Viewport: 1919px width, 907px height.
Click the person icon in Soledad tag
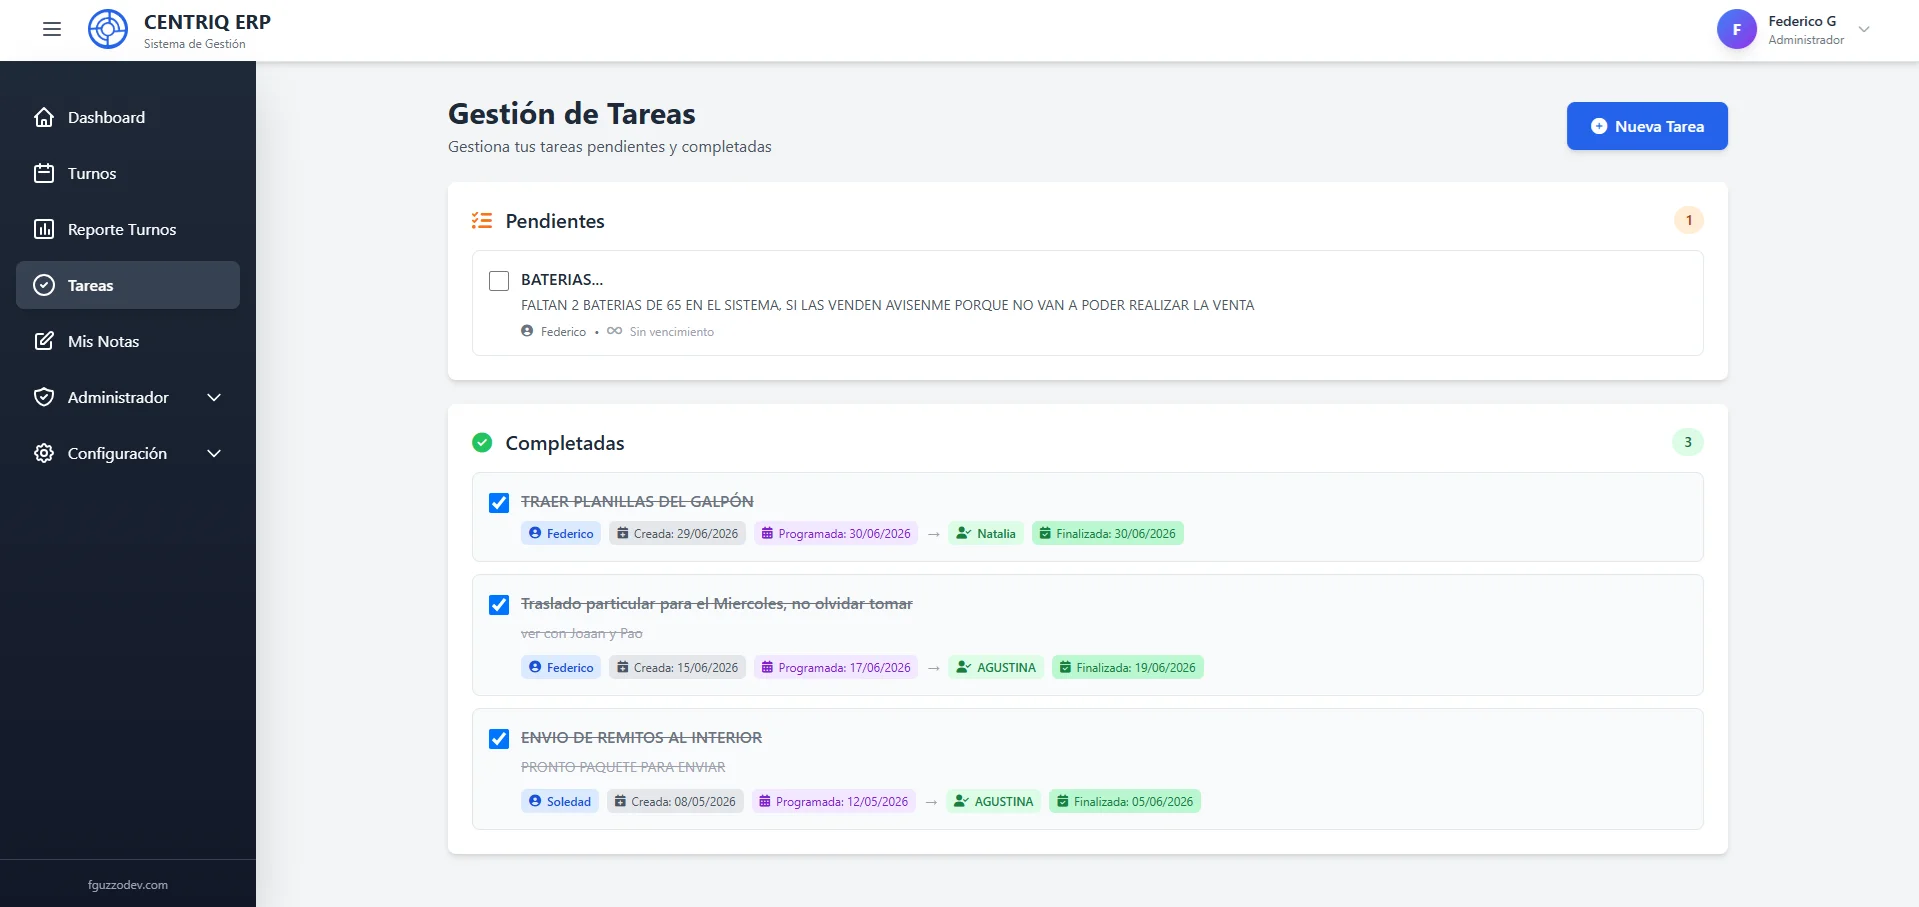tap(535, 801)
